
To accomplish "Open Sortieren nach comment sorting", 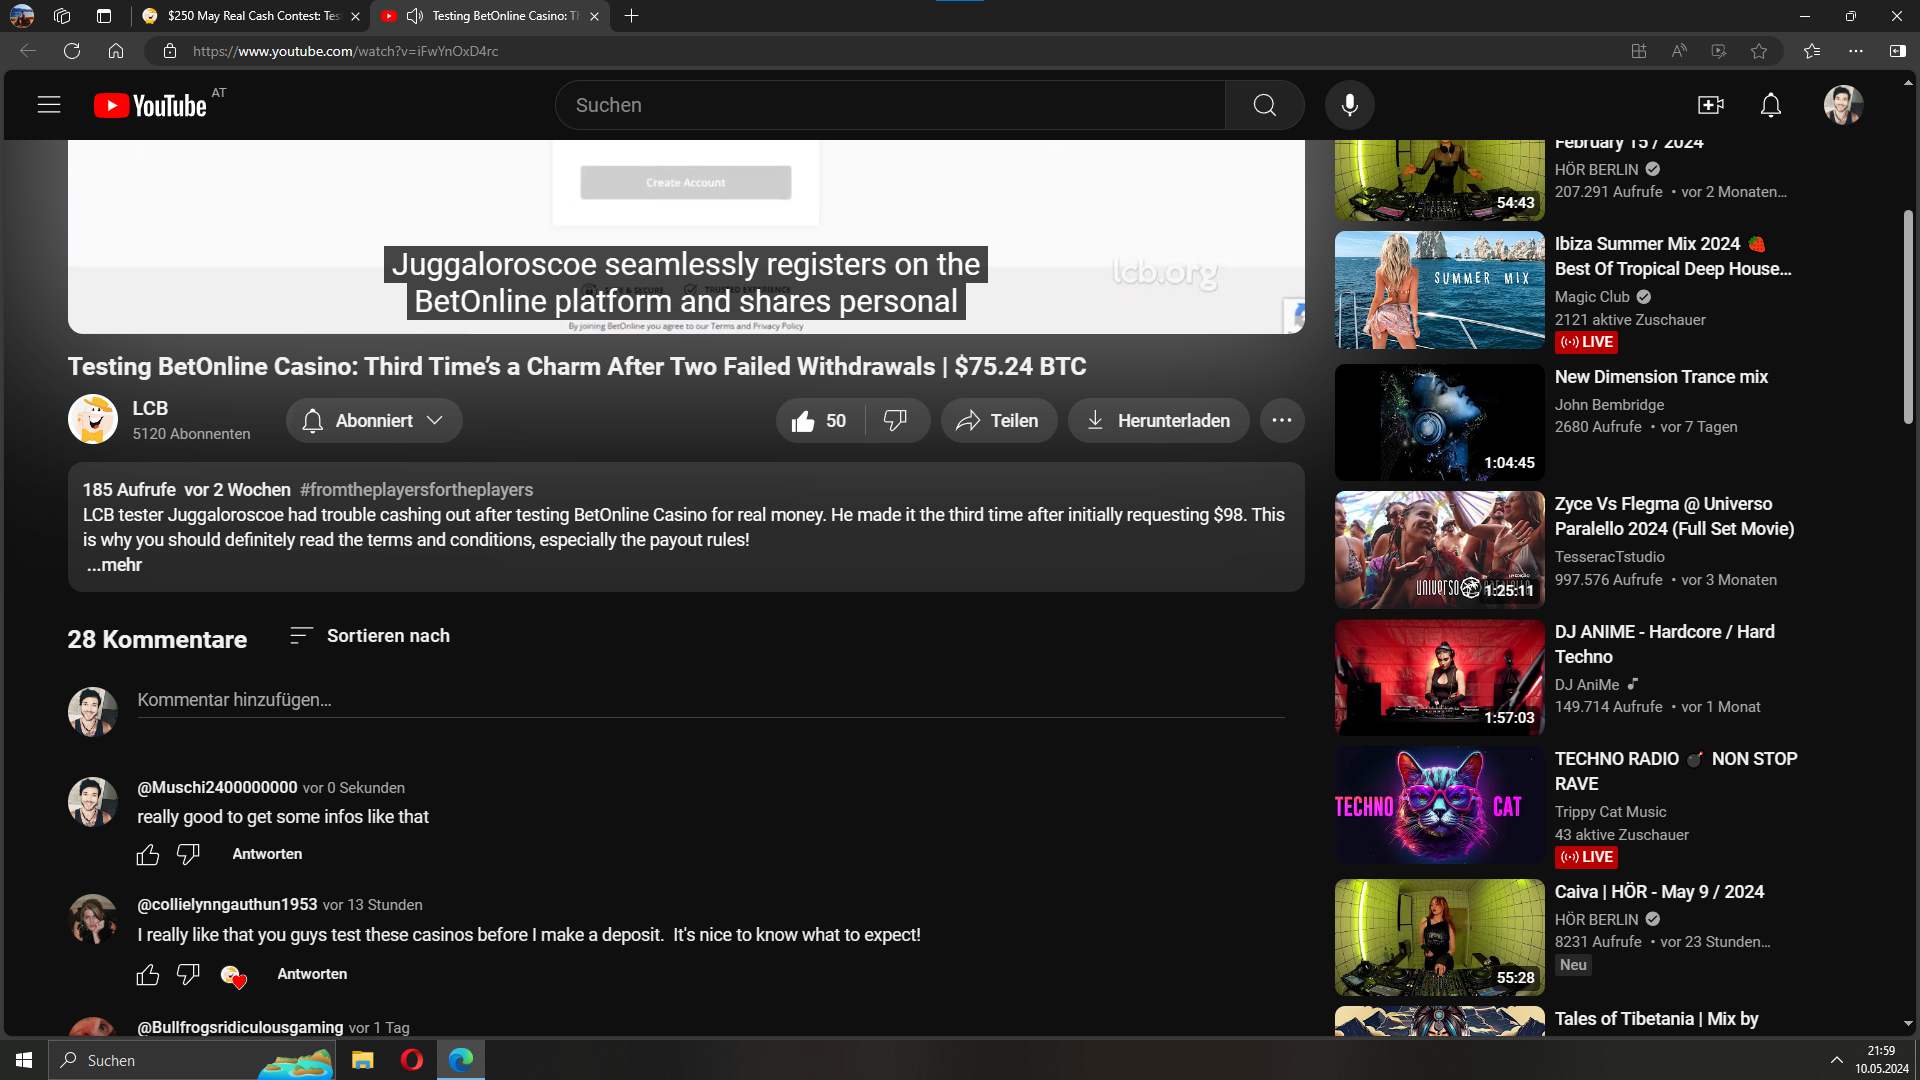I will click(370, 636).
